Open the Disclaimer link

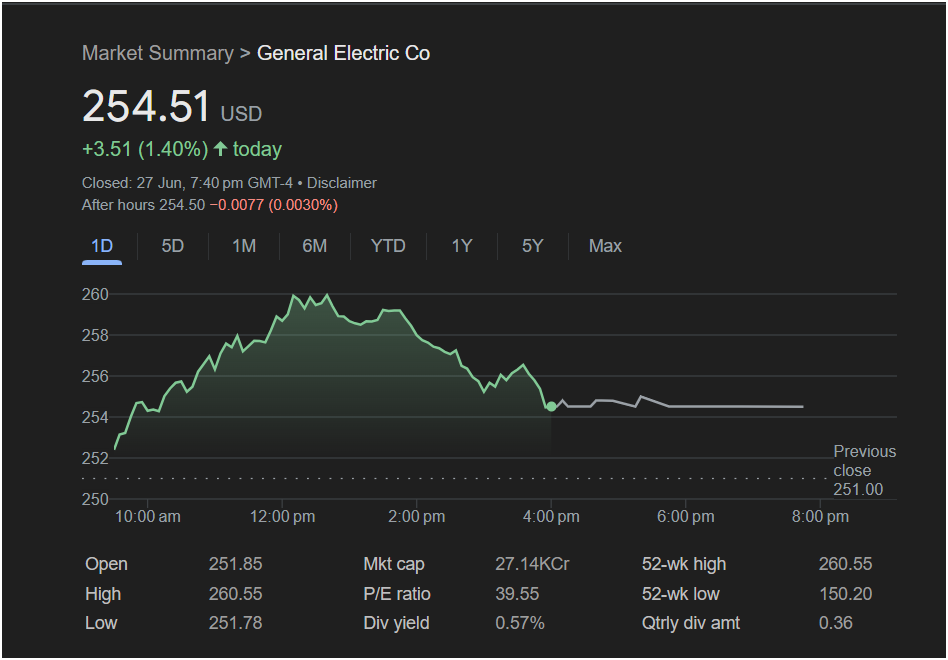click(x=342, y=183)
